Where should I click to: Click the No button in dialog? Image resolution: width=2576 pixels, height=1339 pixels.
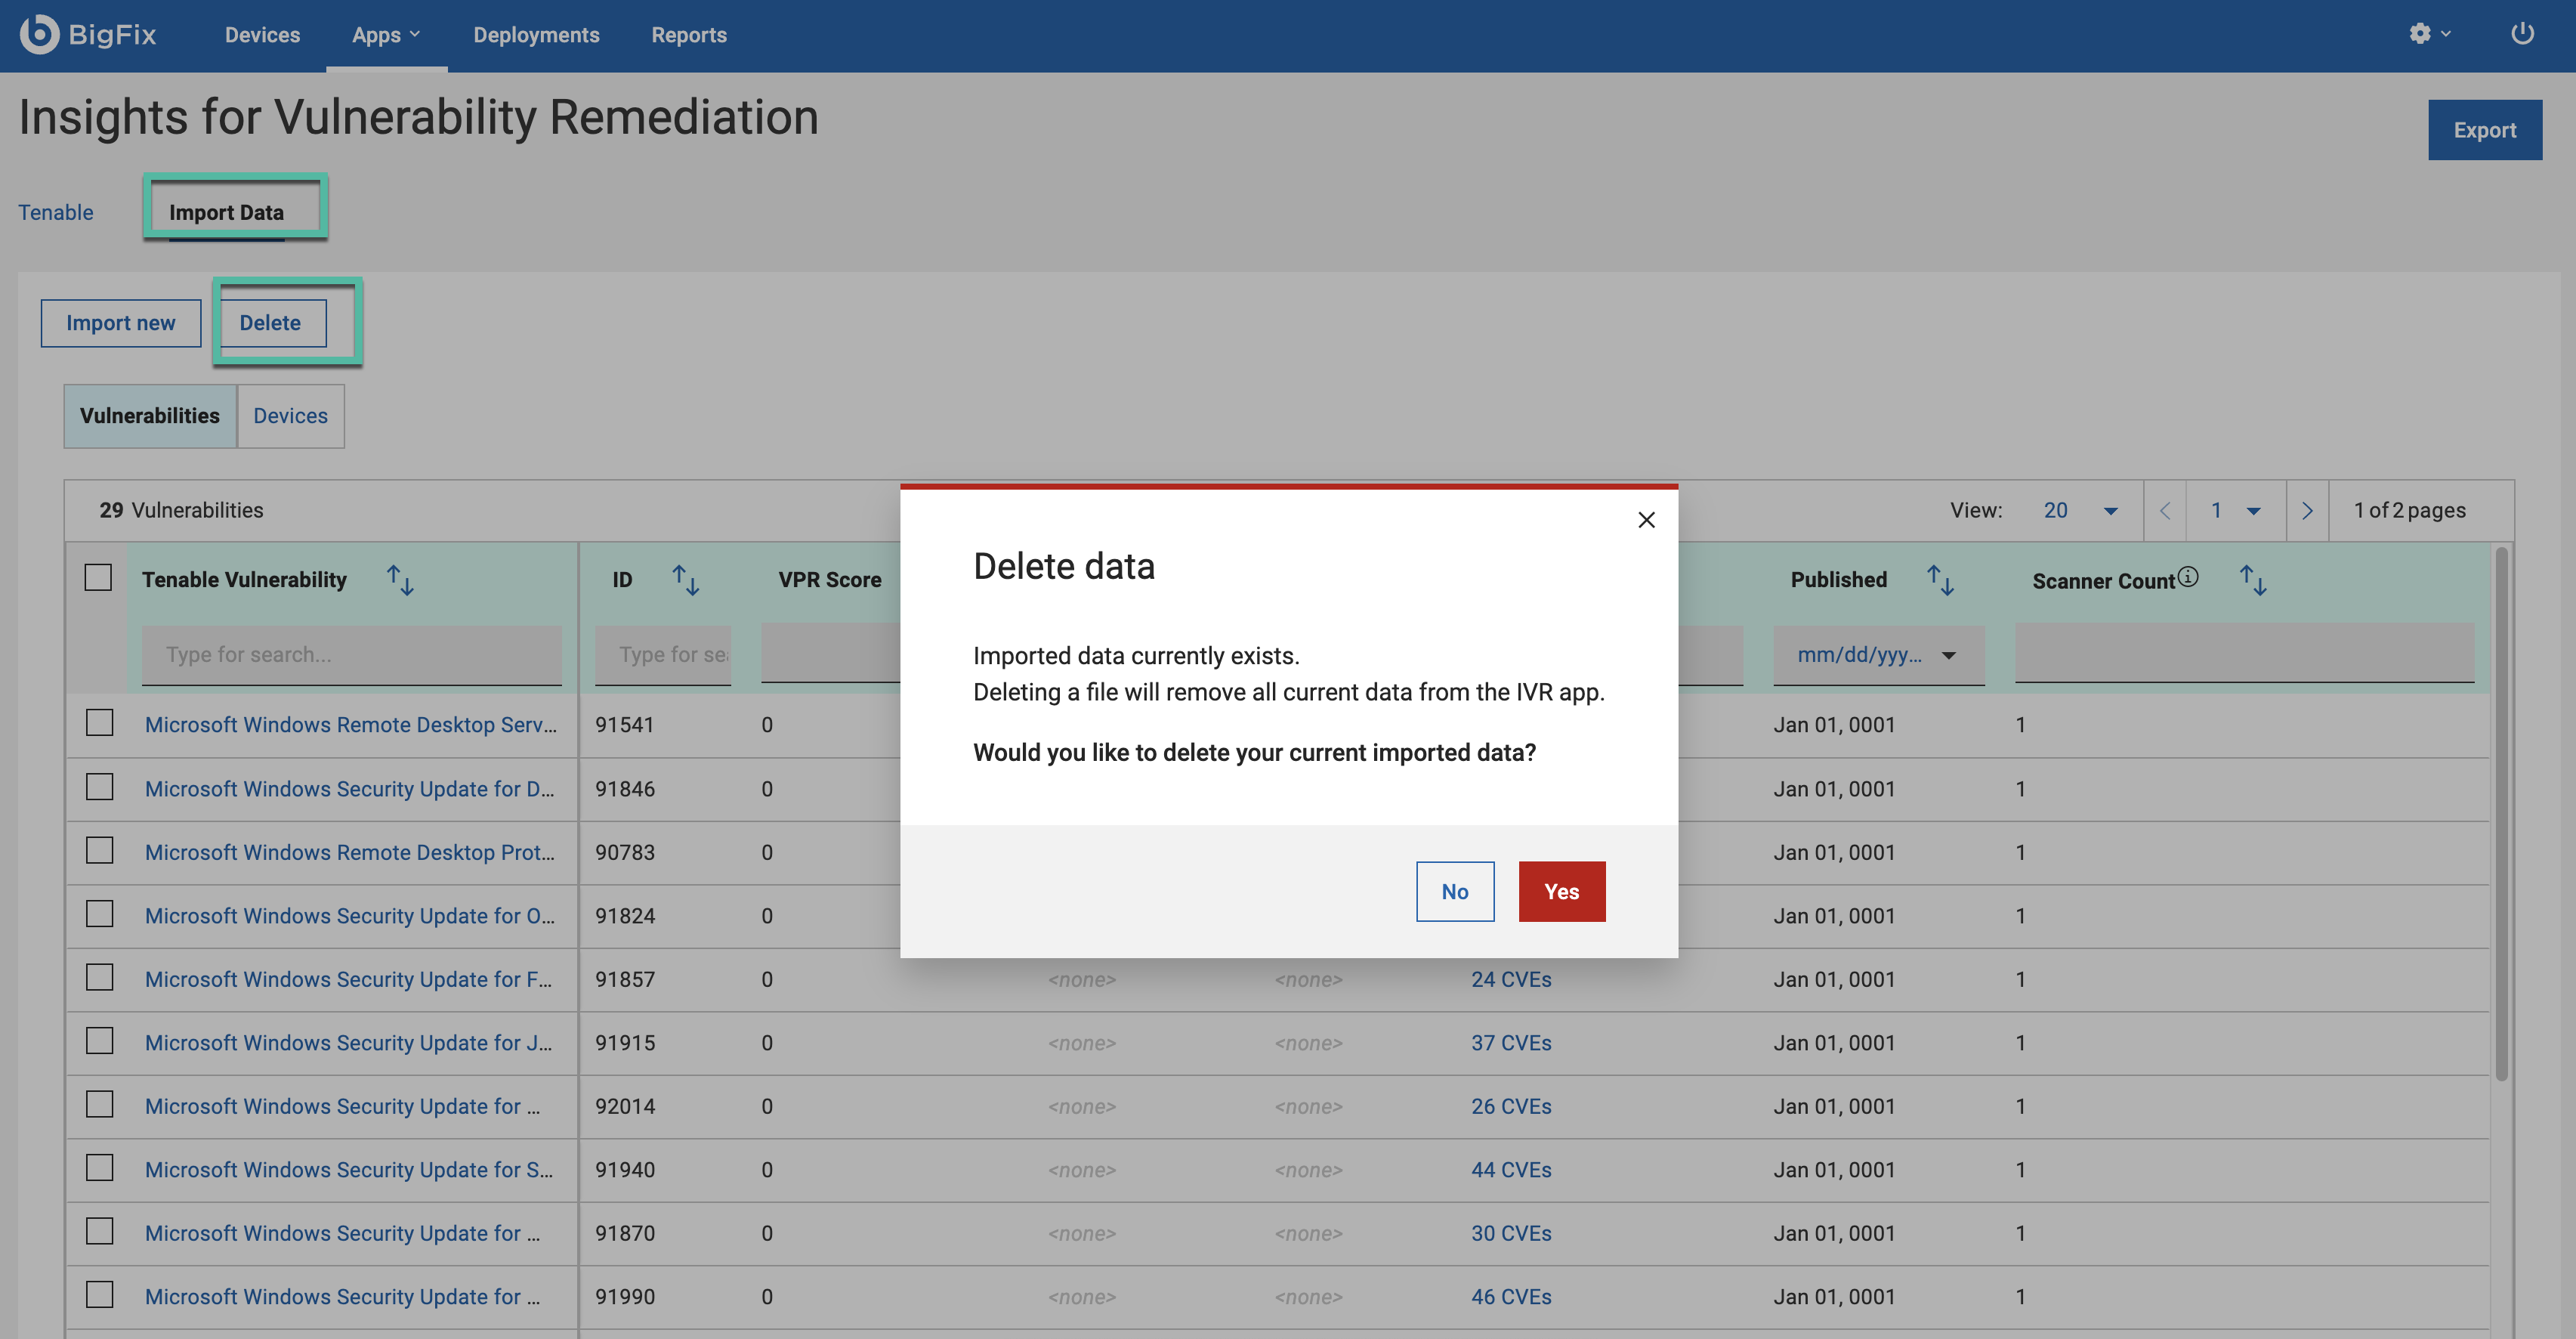point(1454,891)
